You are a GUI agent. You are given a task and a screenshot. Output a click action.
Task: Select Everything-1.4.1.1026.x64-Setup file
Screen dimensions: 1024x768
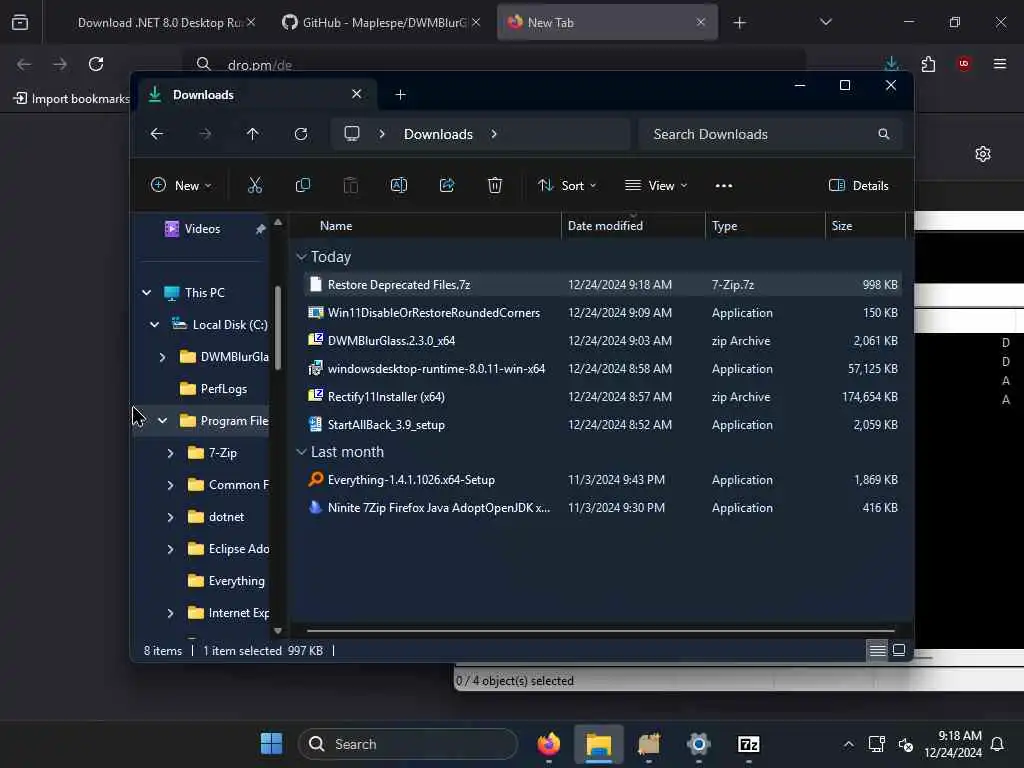coord(603,480)
